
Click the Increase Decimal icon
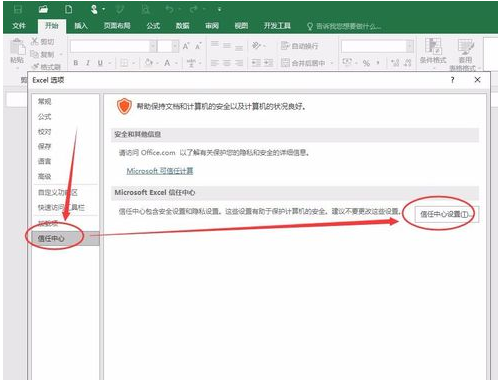point(395,63)
